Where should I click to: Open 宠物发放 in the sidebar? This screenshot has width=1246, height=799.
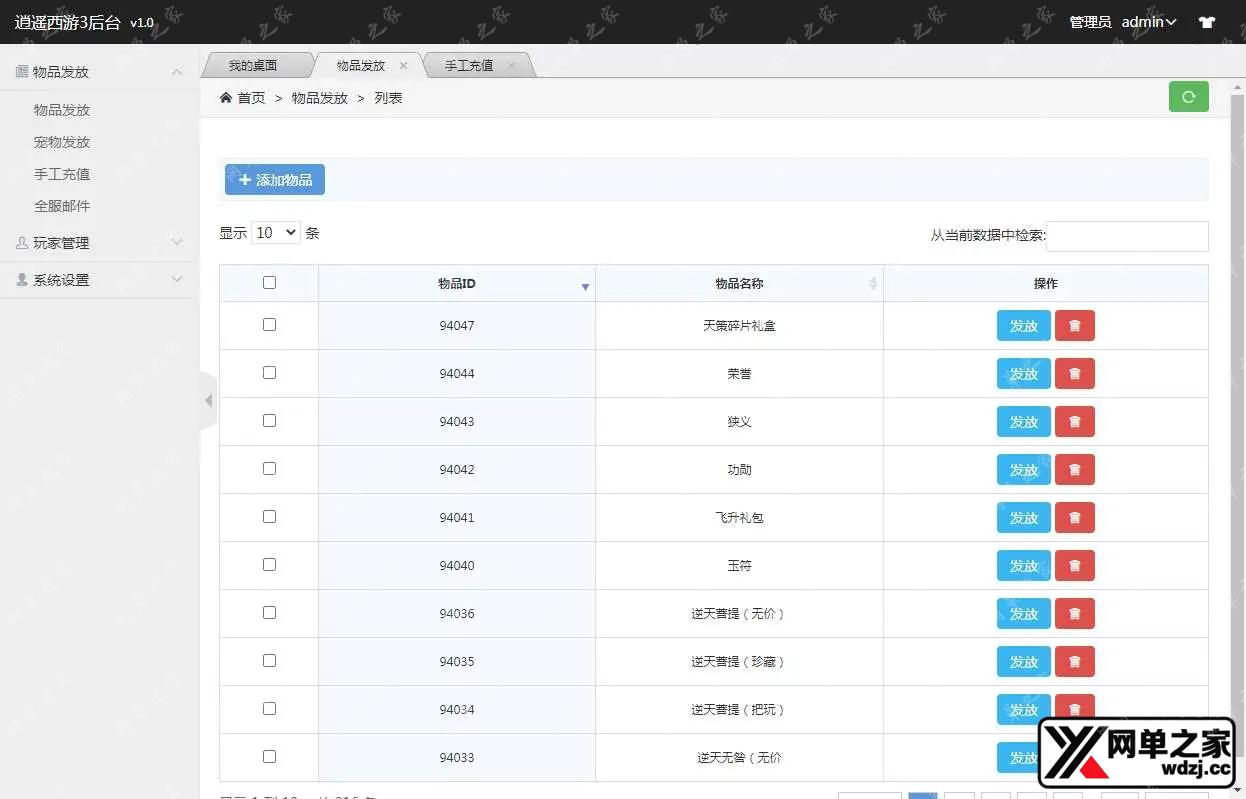click(62, 142)
